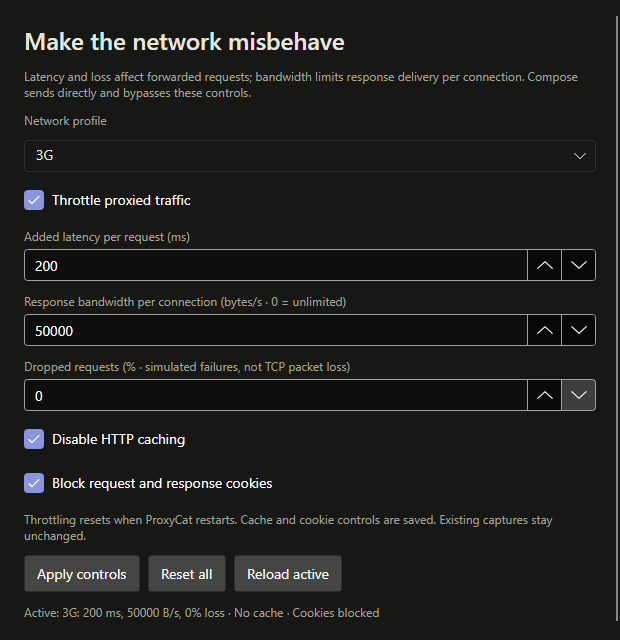
Task: Uncheck Throttle proxied traffic checkbox
Action: (34, 200)
